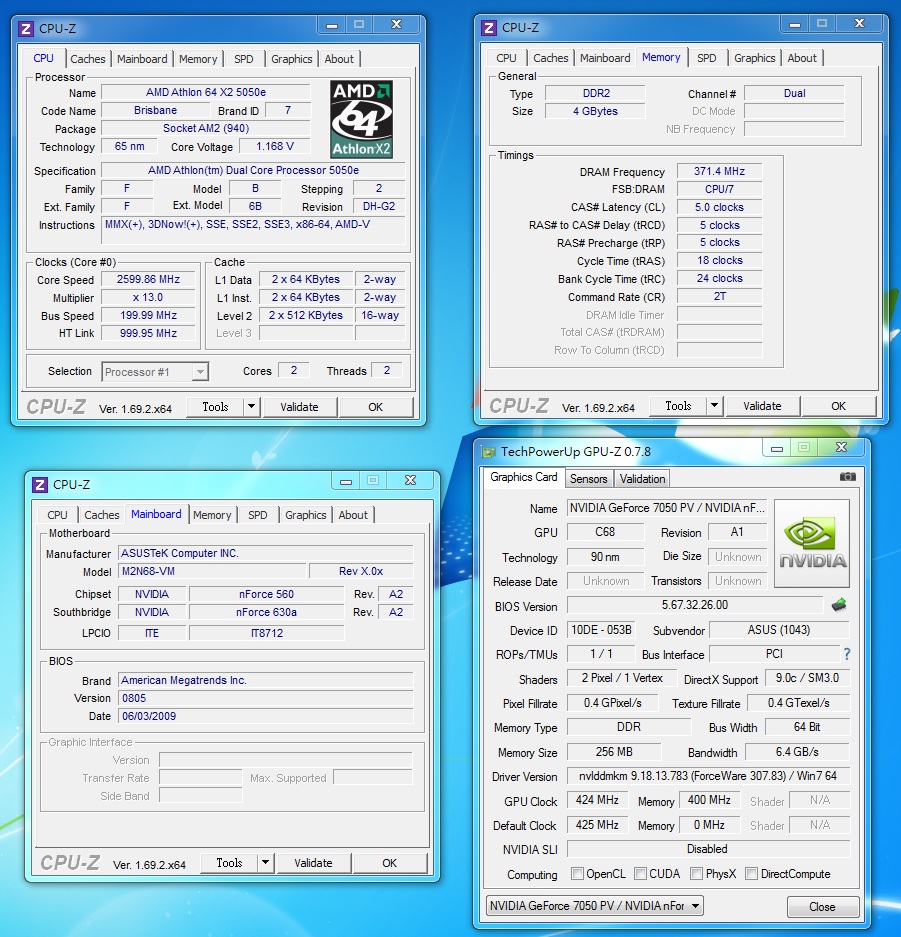Toggle the PhysX checkbox

click(x=696, y=874)
